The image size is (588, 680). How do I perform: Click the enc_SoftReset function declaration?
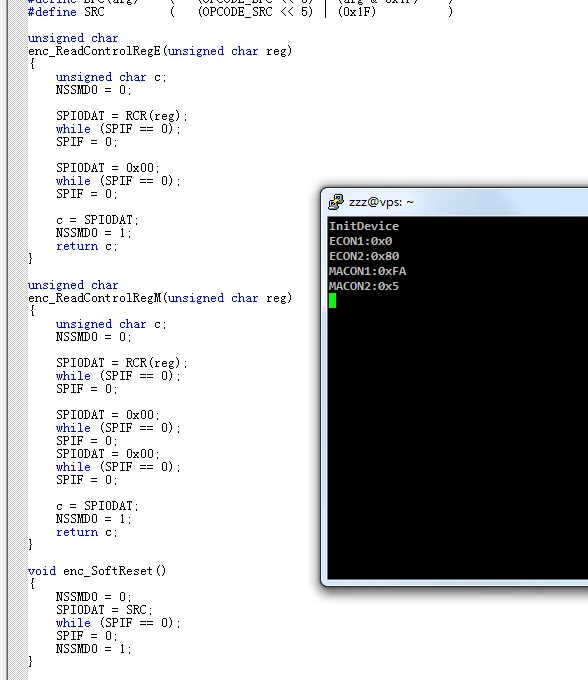(x=97, y=571)
